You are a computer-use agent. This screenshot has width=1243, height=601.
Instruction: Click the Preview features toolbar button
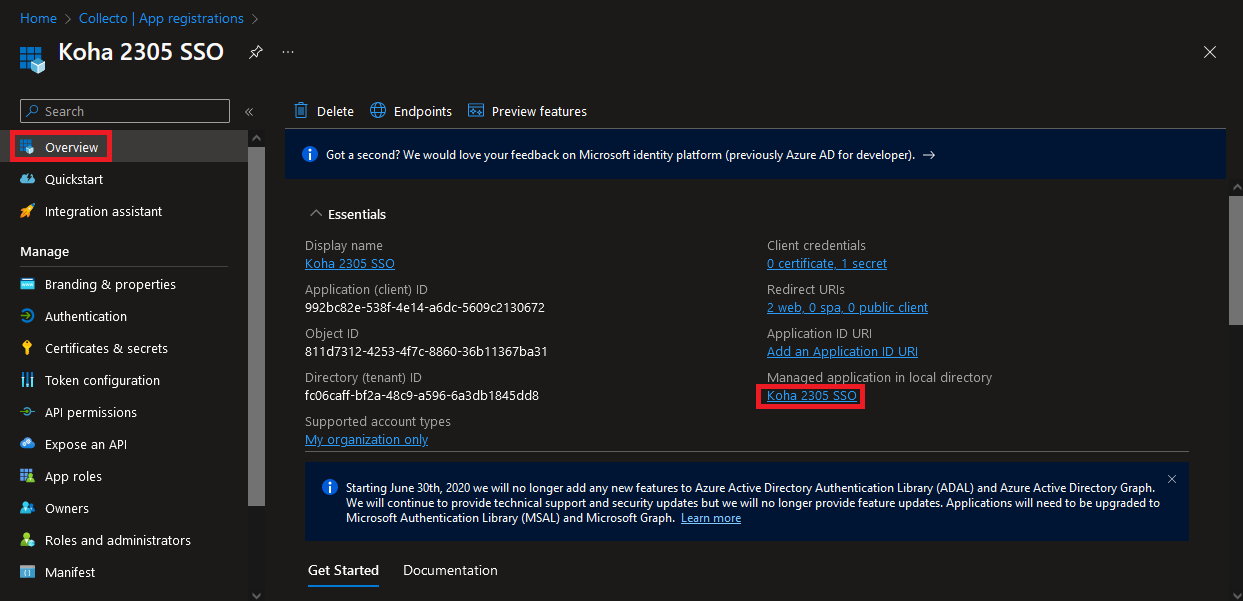click(x=527, y=111)
